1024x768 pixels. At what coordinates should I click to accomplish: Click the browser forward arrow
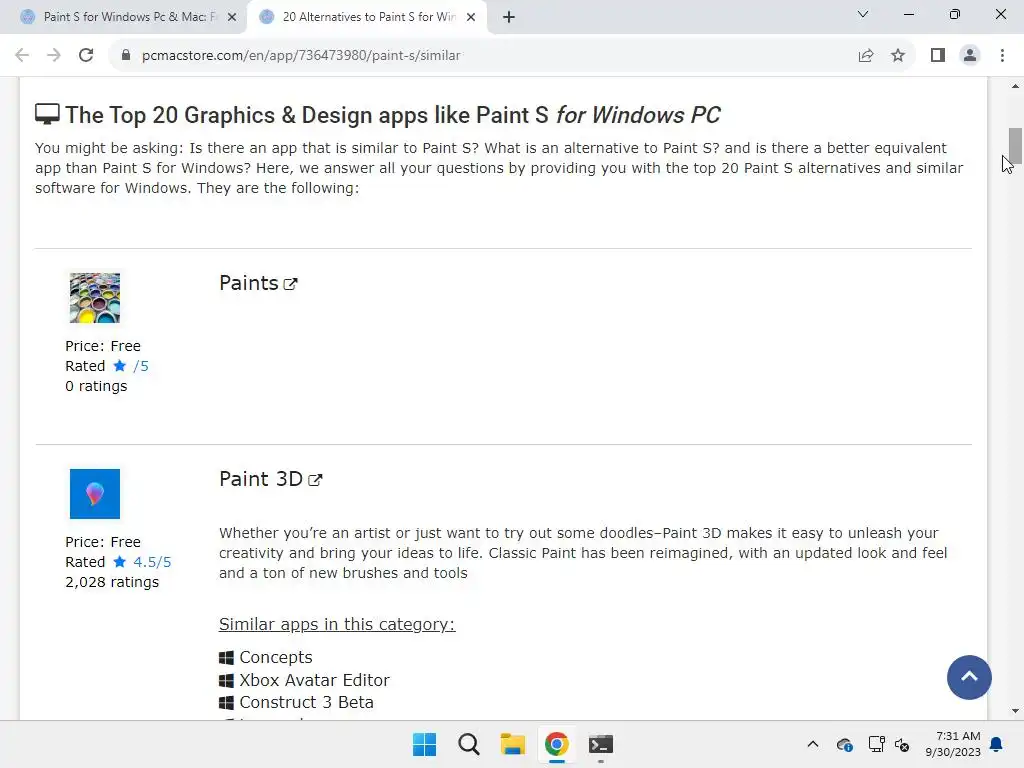pos(54,56)
